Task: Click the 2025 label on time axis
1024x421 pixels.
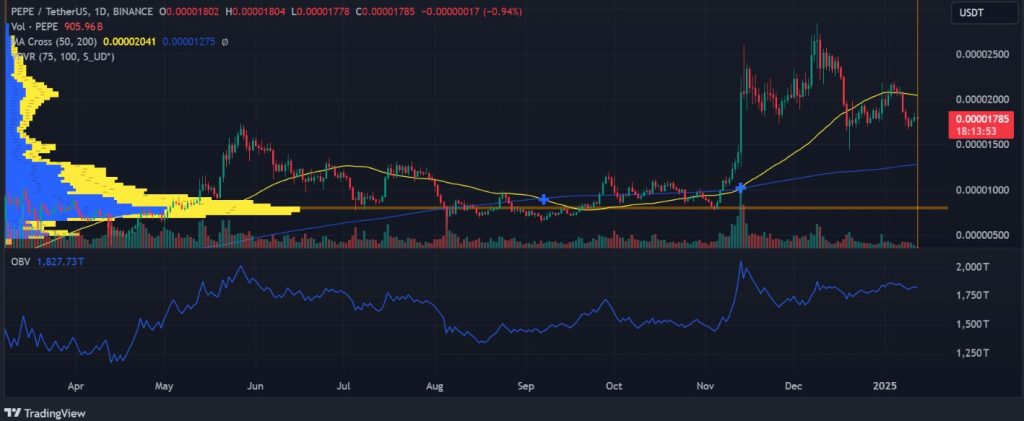Action: (x=885, y=386)
